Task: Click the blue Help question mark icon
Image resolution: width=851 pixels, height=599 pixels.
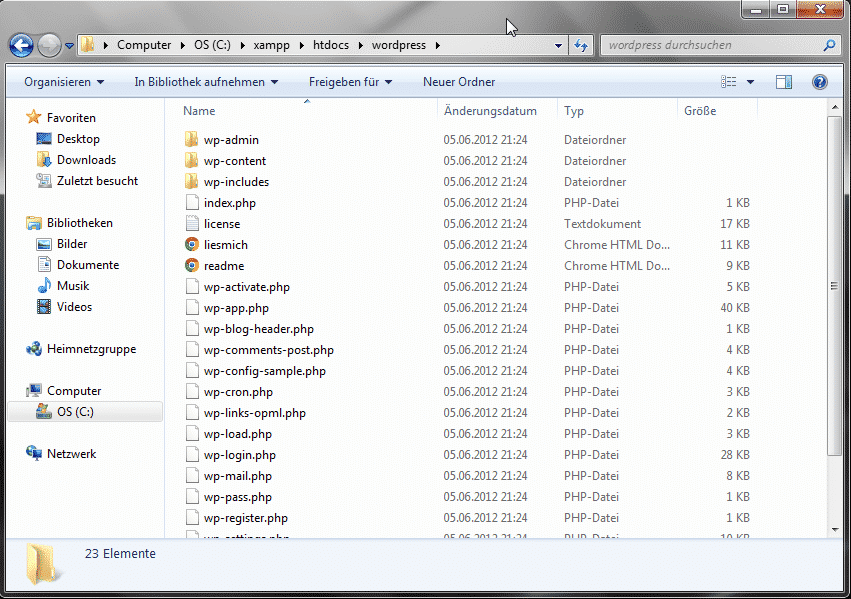Action: (x=820, y=82)
